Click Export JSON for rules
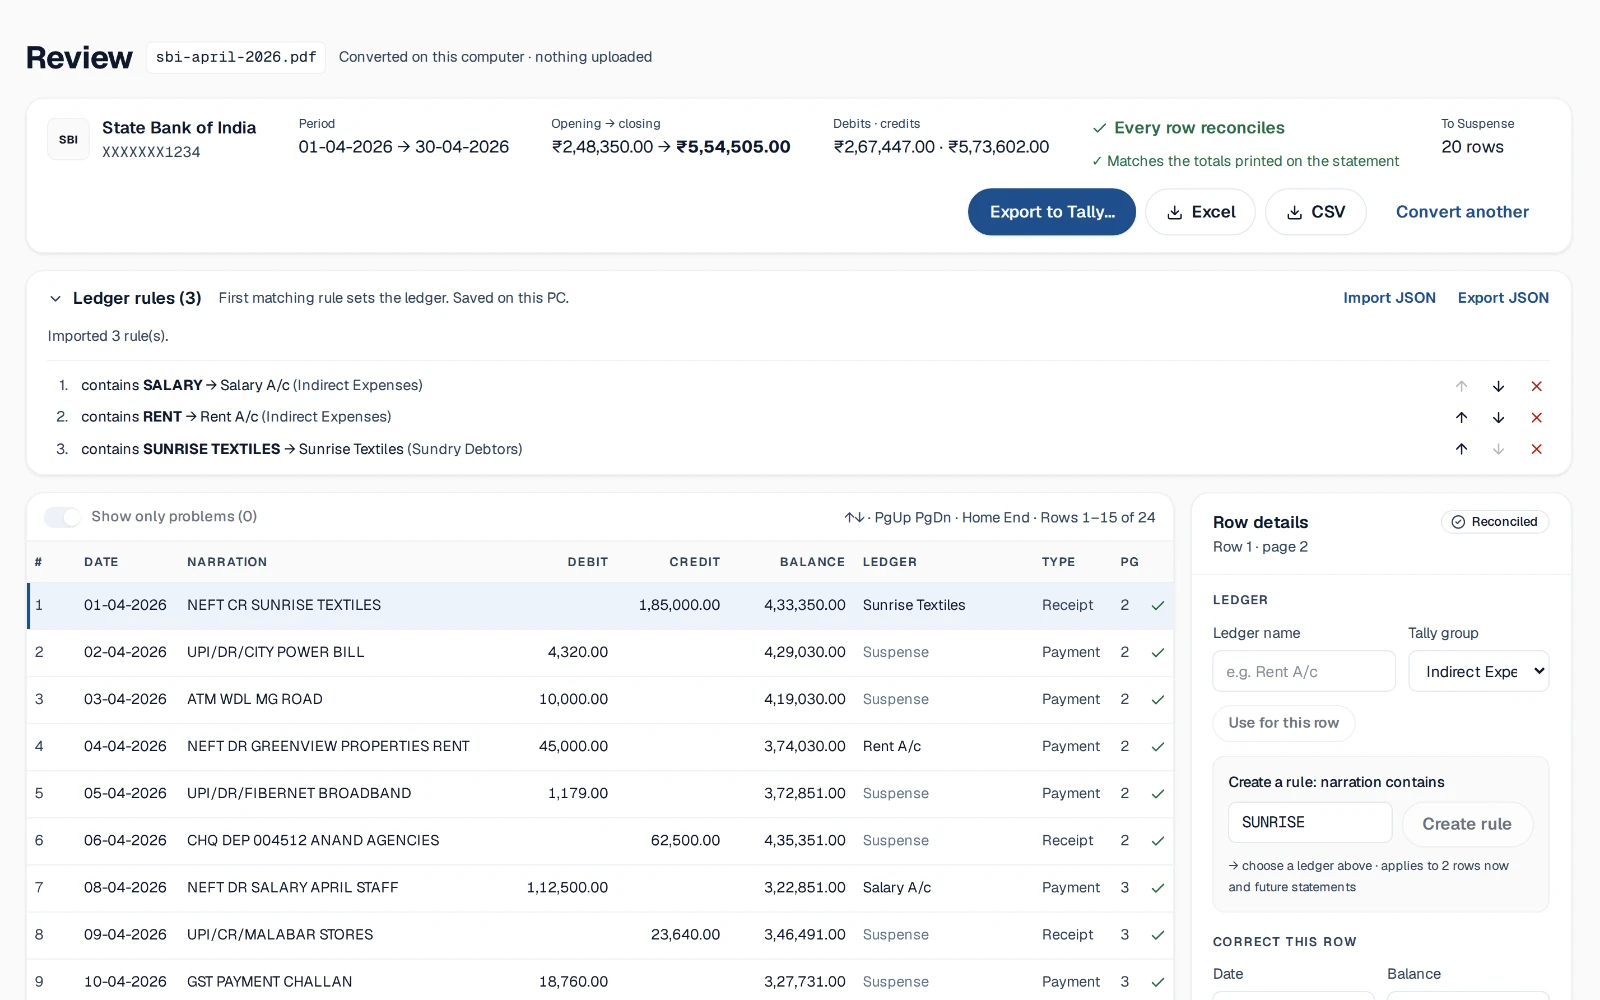 click(x=1503, y=298)
